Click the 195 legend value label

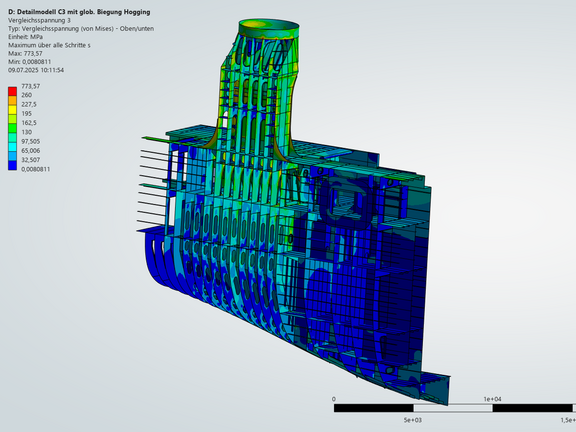coord(26,114)
